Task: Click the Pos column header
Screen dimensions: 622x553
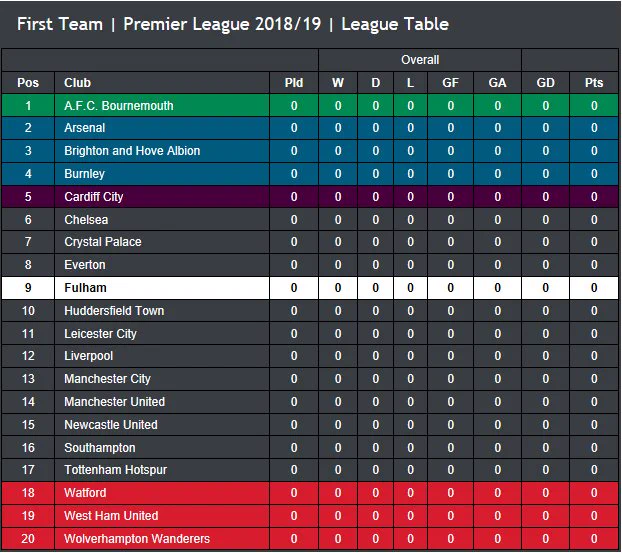Action: point(28,83)
